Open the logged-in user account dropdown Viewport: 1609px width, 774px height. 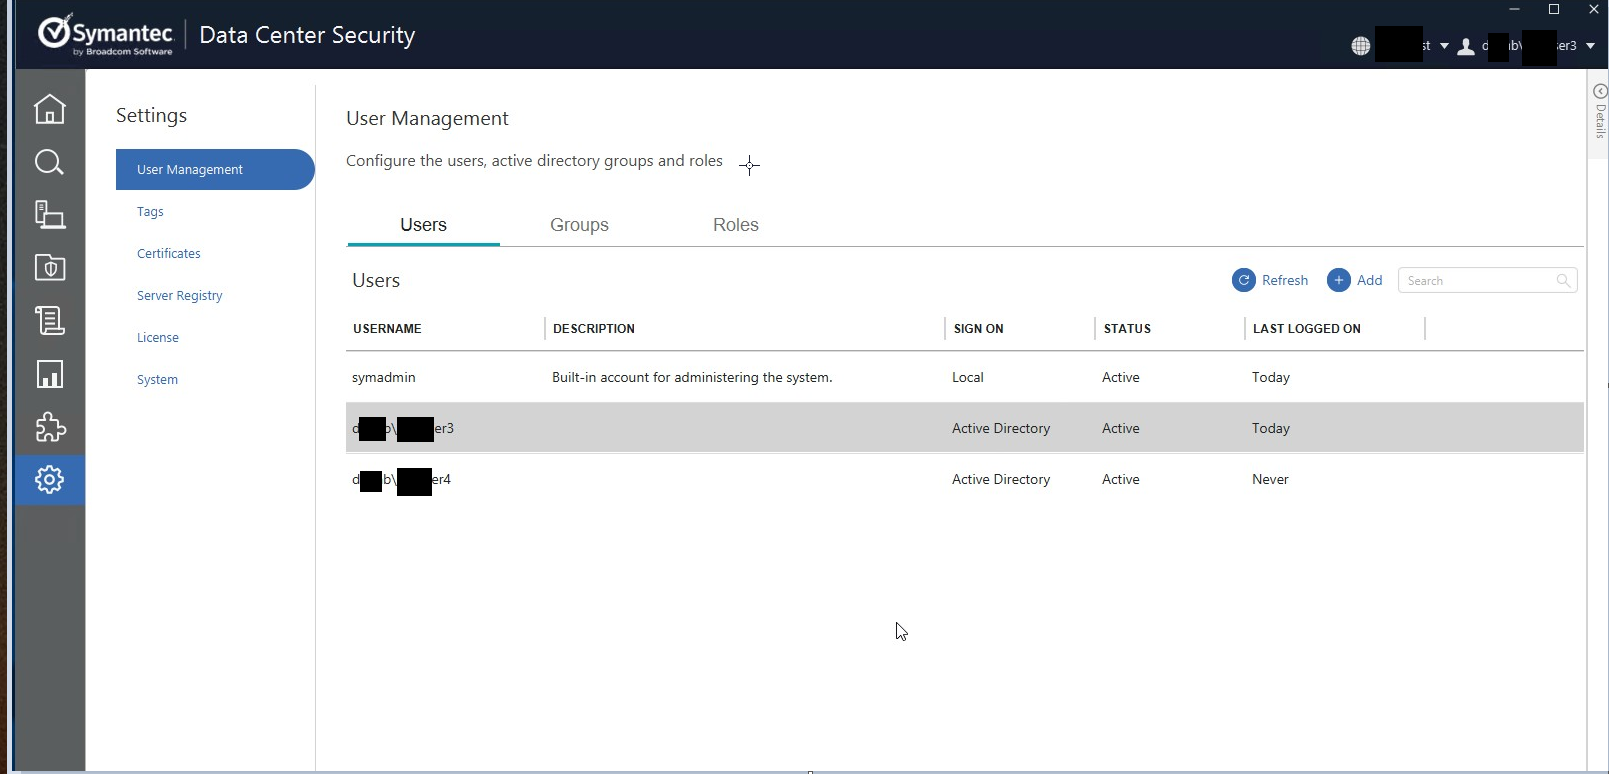click(x=1590, y=46)
